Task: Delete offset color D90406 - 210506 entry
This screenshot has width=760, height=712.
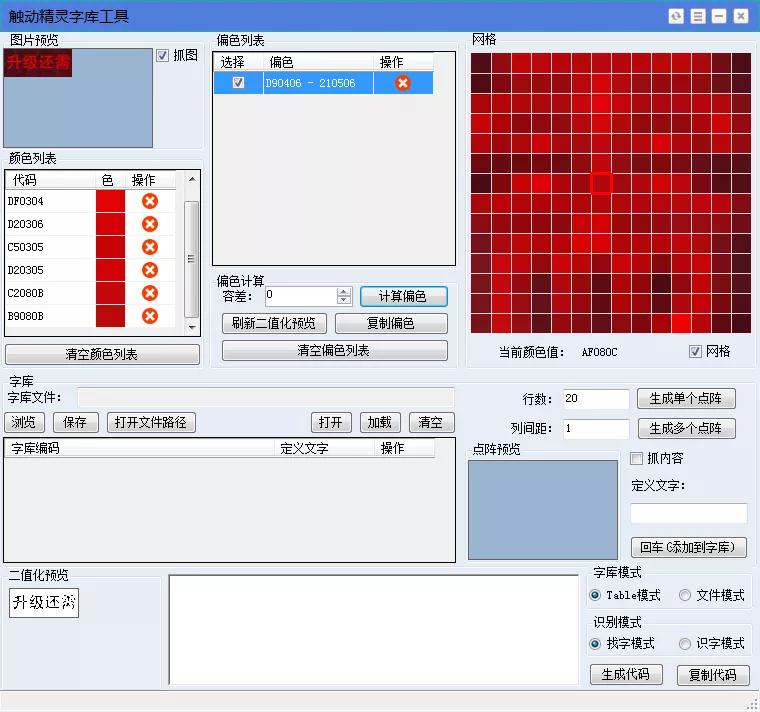Action: [x=403, y=83]
